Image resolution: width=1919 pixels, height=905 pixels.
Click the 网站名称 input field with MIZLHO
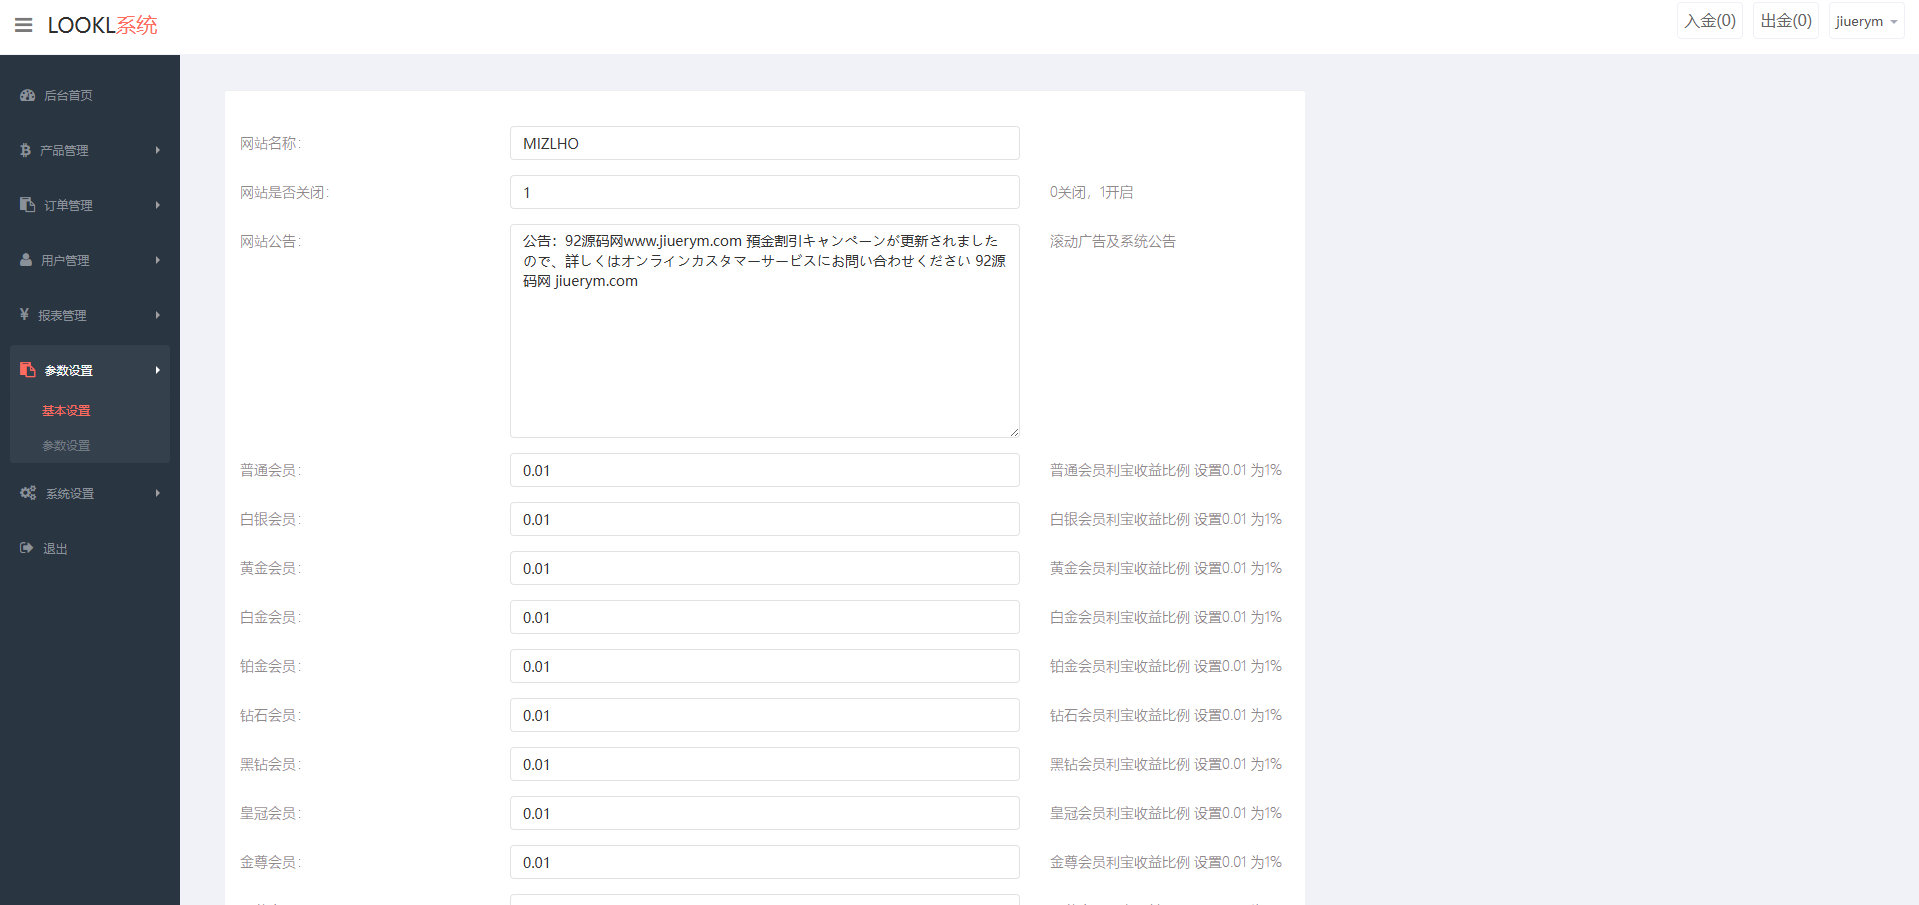[x=764, y=143]
